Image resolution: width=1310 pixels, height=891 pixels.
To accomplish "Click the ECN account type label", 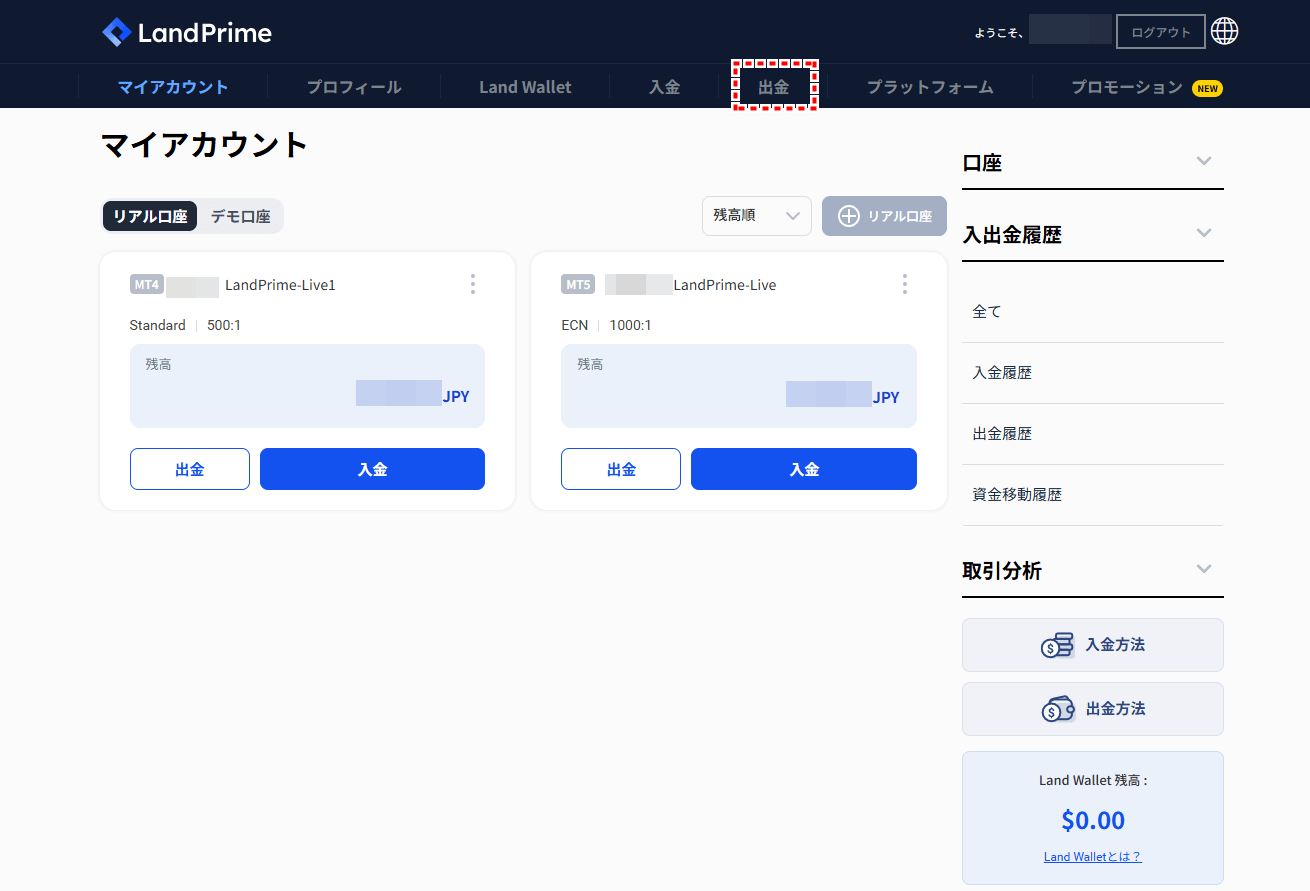I will (575, 325).
